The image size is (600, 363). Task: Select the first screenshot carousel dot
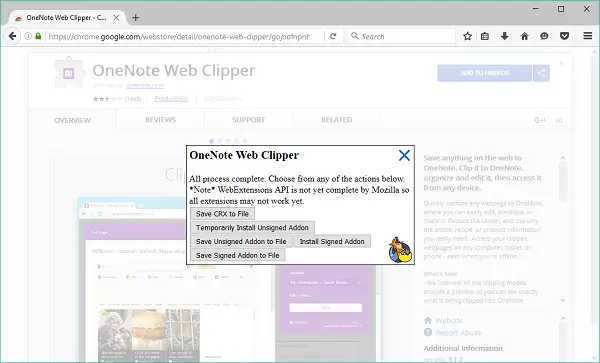click(211, 141)
